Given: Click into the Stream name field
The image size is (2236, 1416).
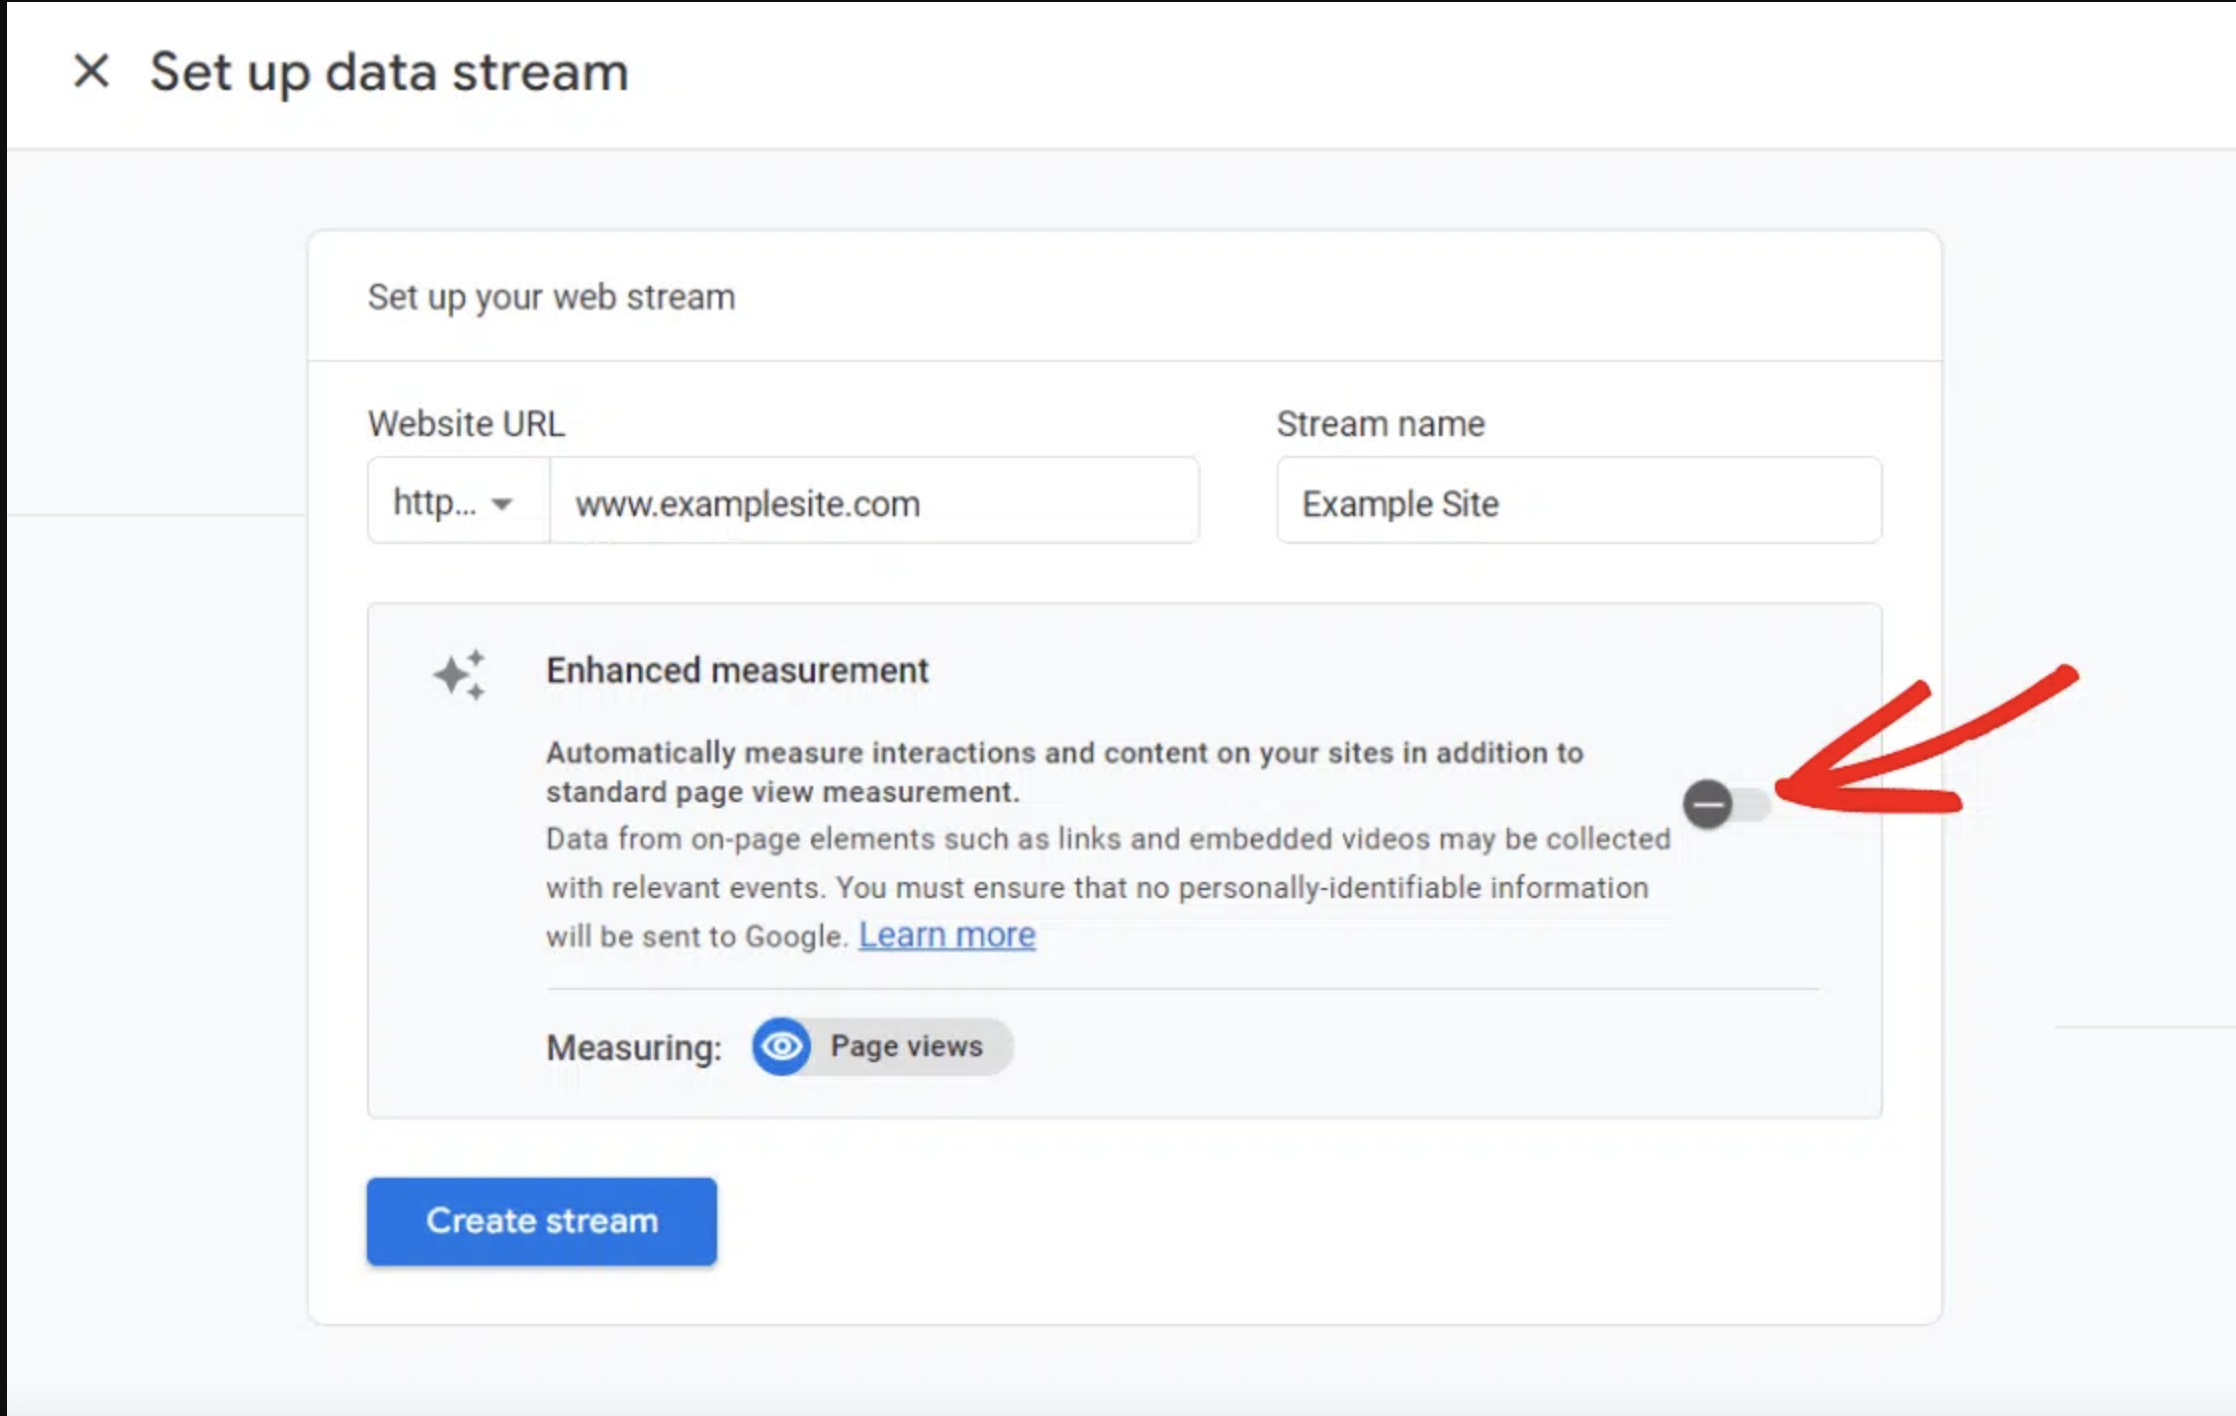Looking at the screenshot, I should [1578, 502].
